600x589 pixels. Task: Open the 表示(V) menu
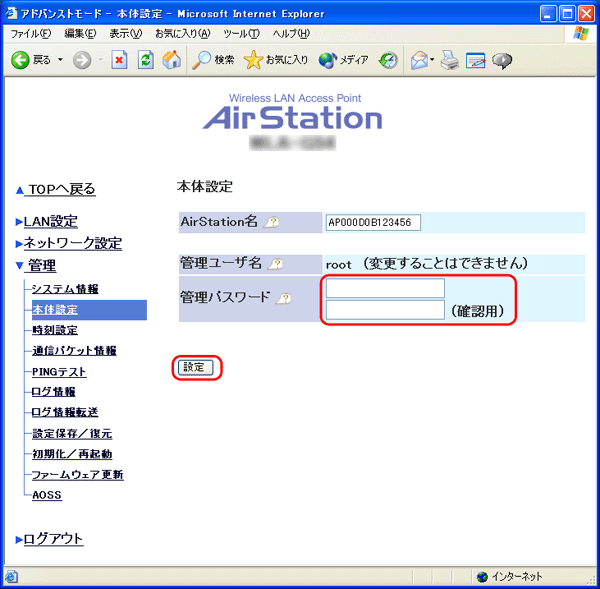126,34
